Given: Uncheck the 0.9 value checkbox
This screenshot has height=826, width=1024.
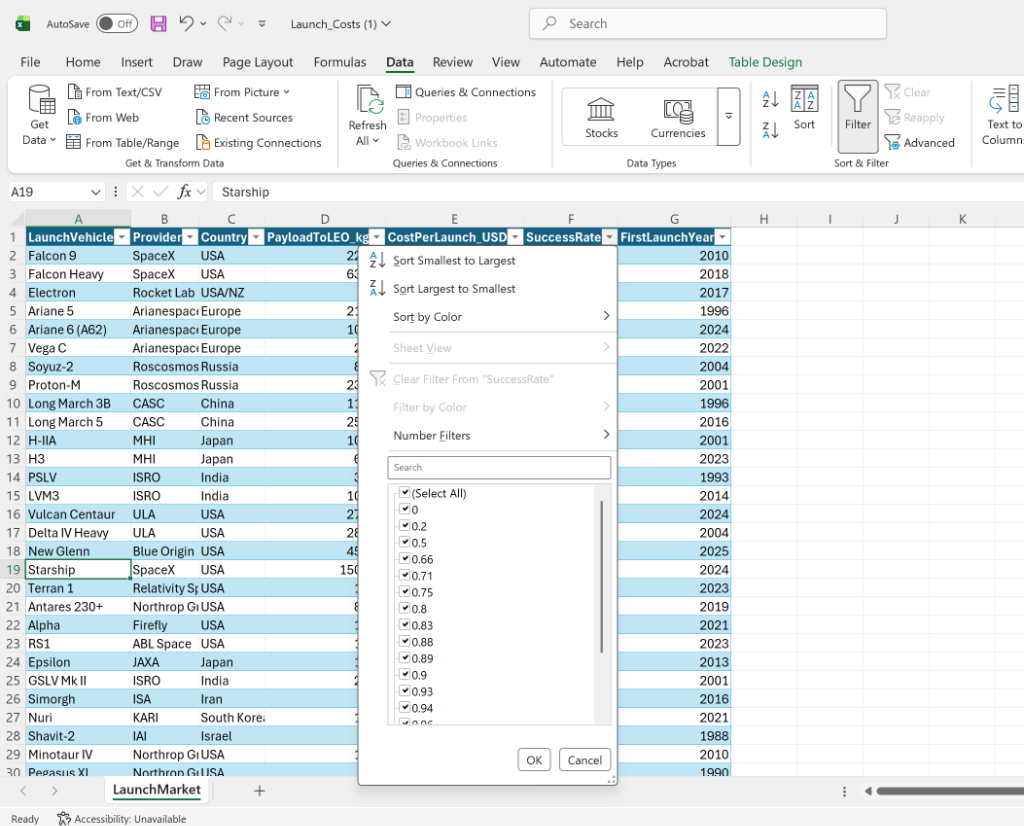Looking at the screenshot, I should pyautogui.click(x=405, y=675).
